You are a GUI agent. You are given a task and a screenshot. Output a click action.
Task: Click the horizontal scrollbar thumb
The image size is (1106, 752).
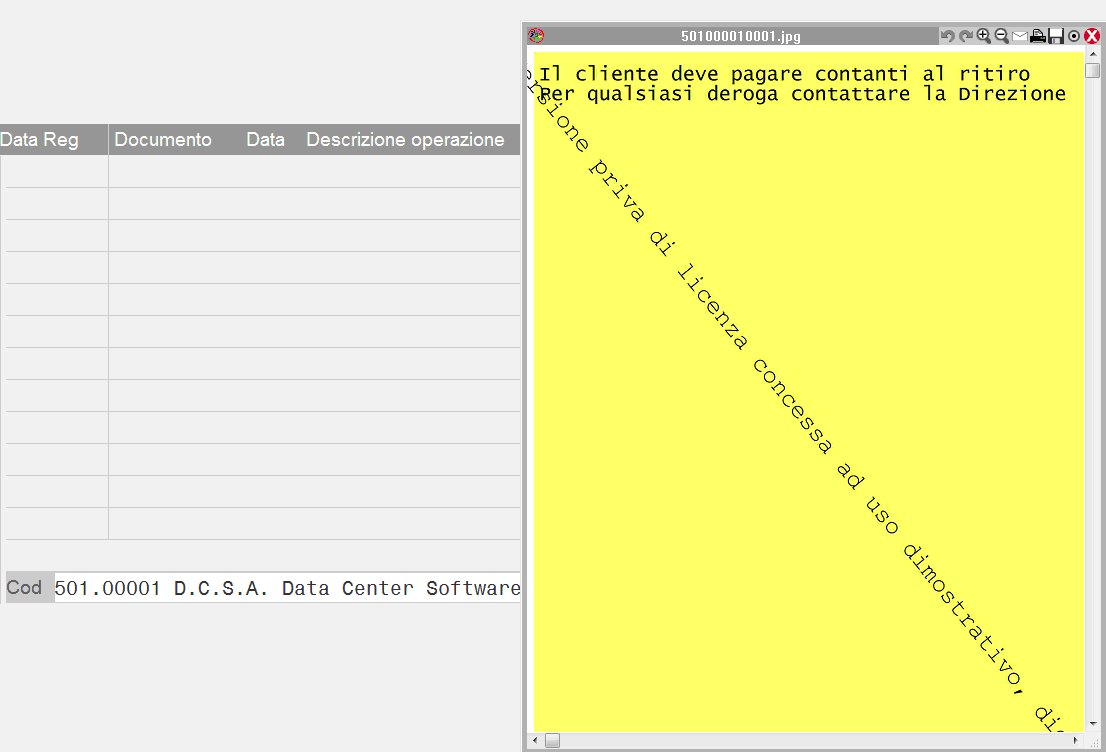click(x=552, y=740)
